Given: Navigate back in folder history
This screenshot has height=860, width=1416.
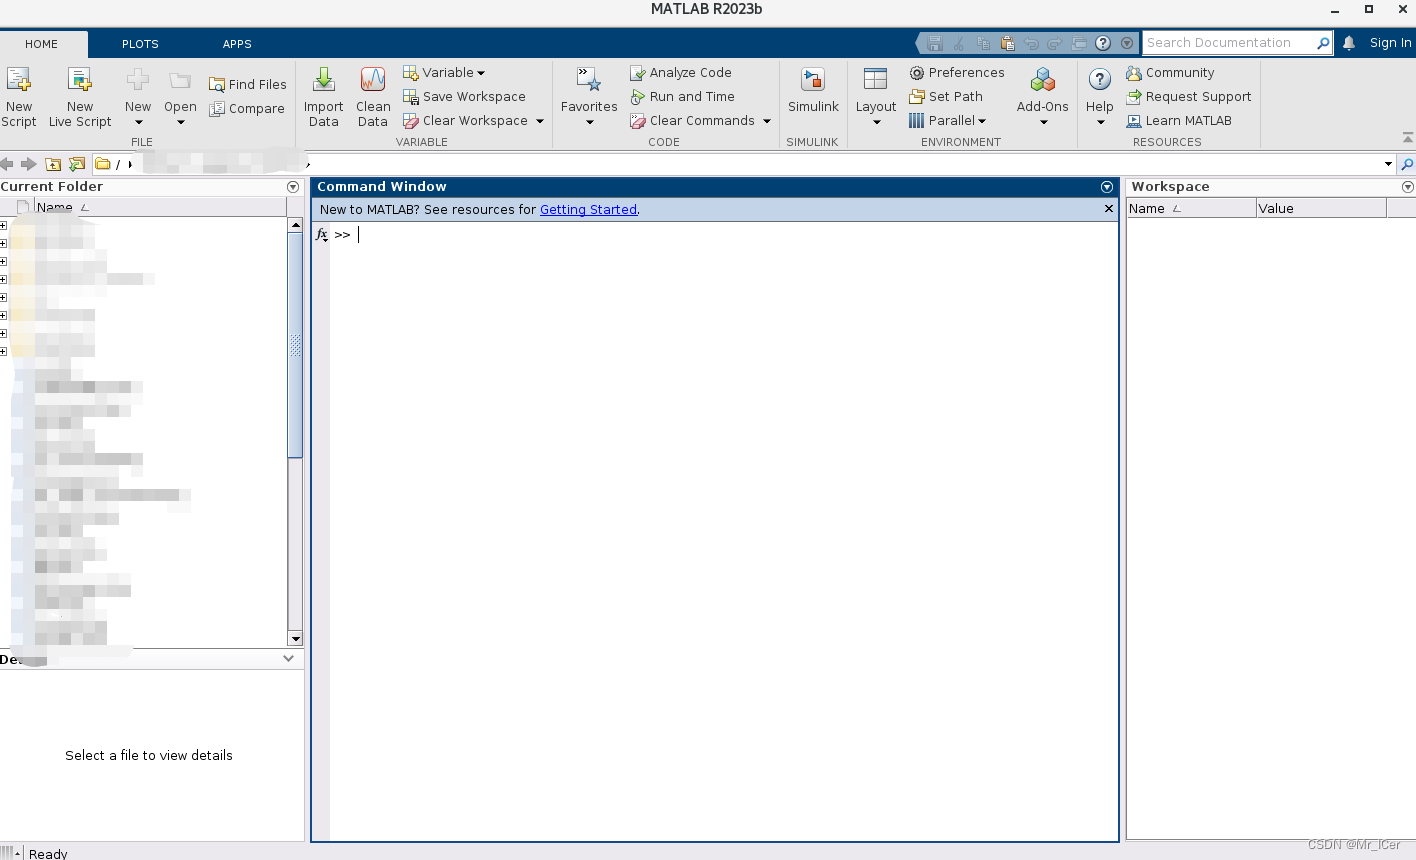Looking at the screenshot, I should tap(7, 164).
